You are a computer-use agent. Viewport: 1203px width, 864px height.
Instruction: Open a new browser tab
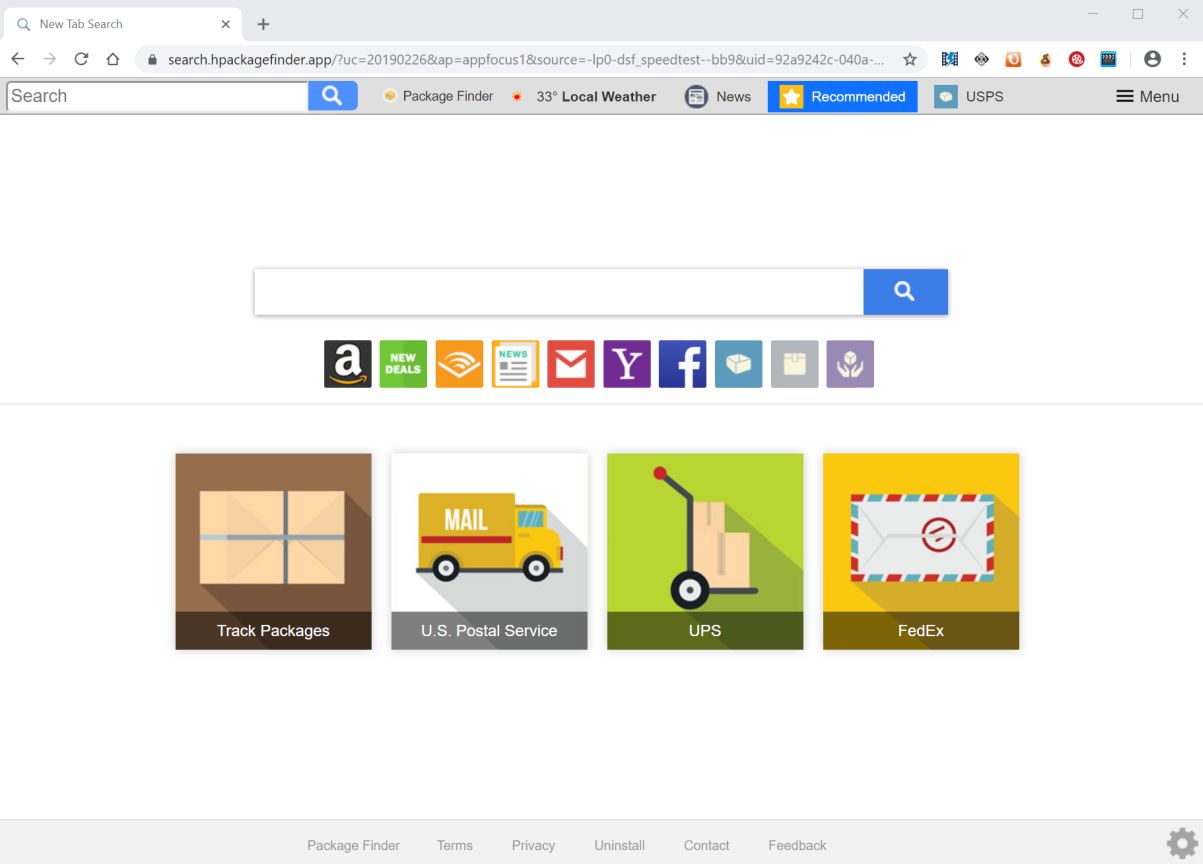point(263,24)
